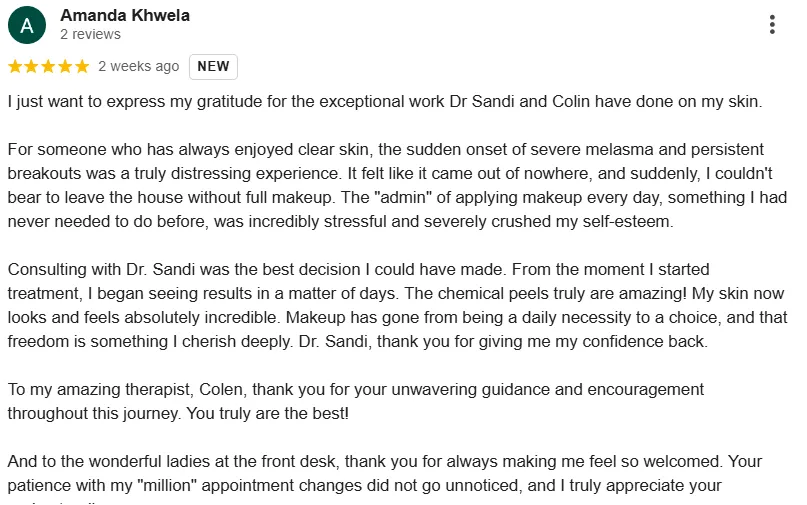807x505 pixels.
Task: View the reviewer's "2 reviews" count
Action: 91,34
